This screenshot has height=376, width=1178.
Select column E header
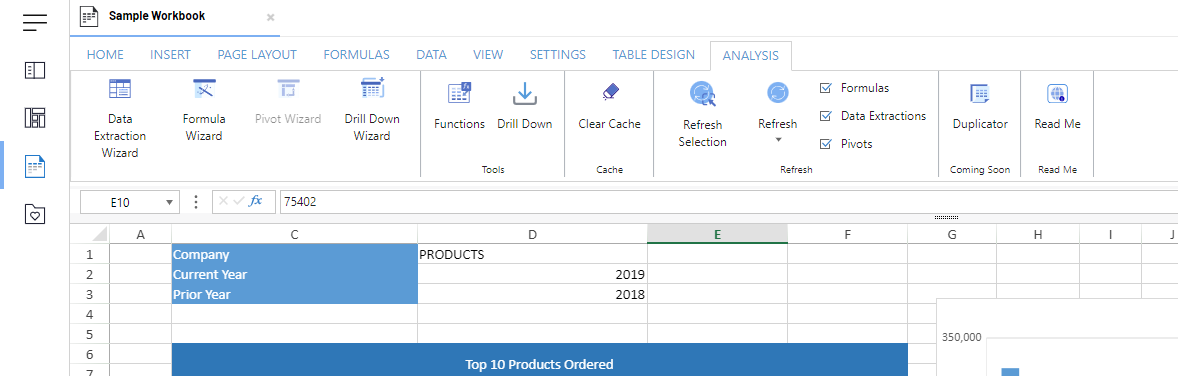pyautogui.click(x=717, y=235)
